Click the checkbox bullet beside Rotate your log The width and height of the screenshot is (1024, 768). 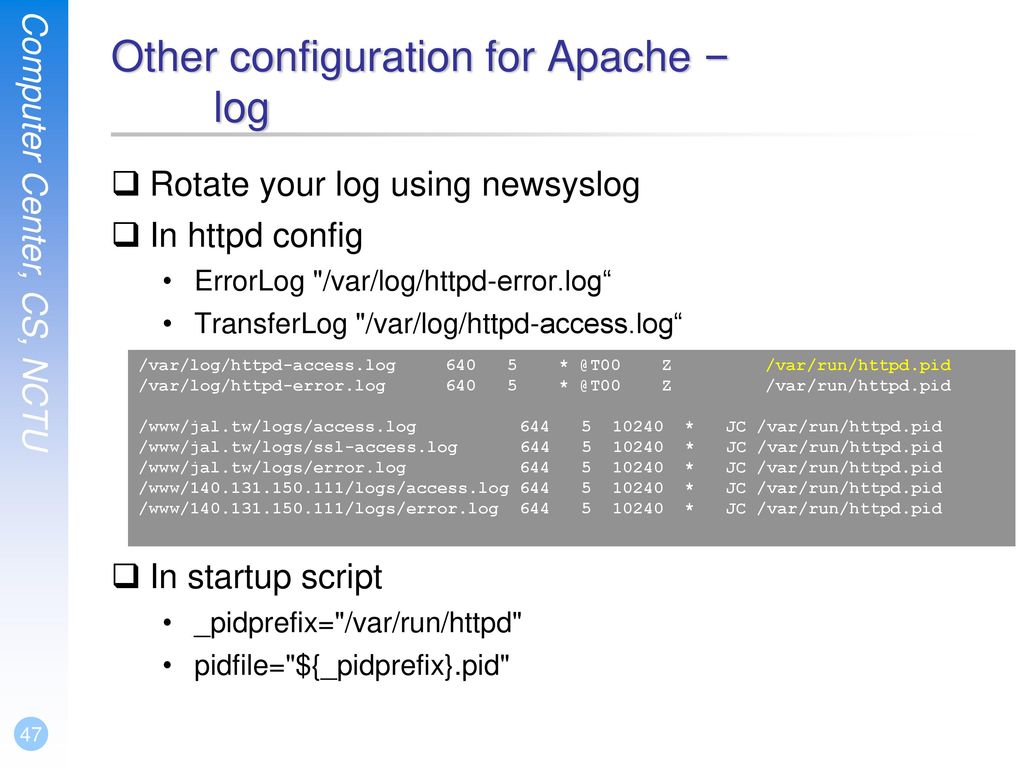tap(126, 184)
